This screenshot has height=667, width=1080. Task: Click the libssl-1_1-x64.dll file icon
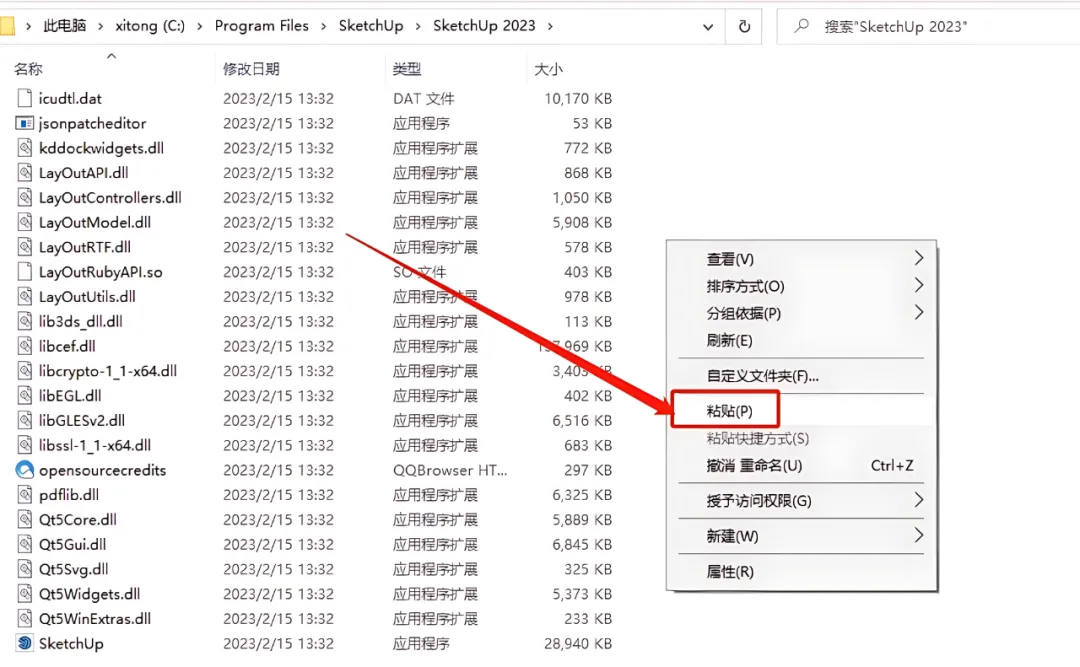[25, 446]
